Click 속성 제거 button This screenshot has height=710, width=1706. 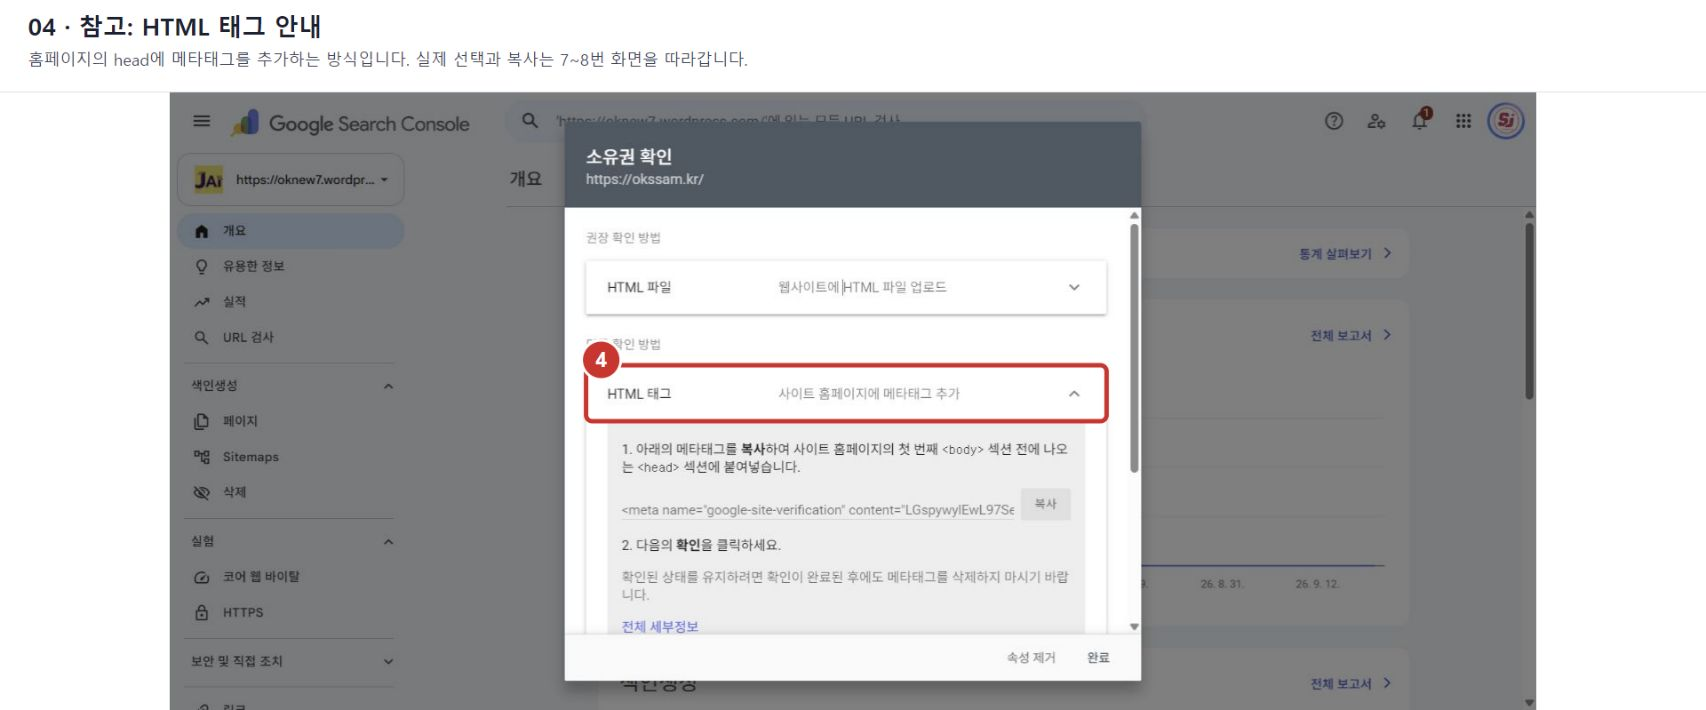[1031, 657]
